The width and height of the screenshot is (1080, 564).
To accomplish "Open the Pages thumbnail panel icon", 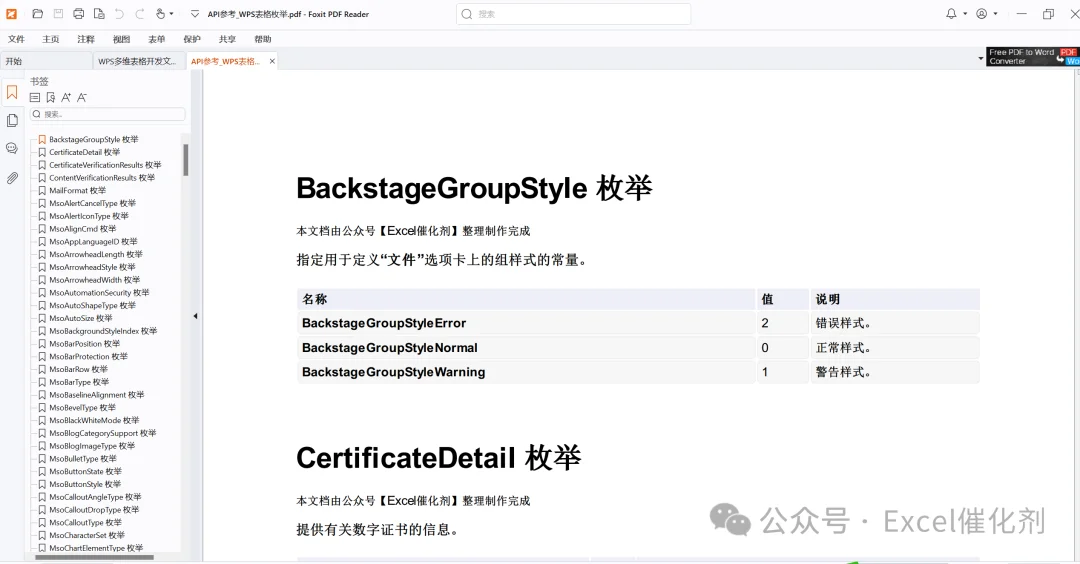I will pos(12,121).
